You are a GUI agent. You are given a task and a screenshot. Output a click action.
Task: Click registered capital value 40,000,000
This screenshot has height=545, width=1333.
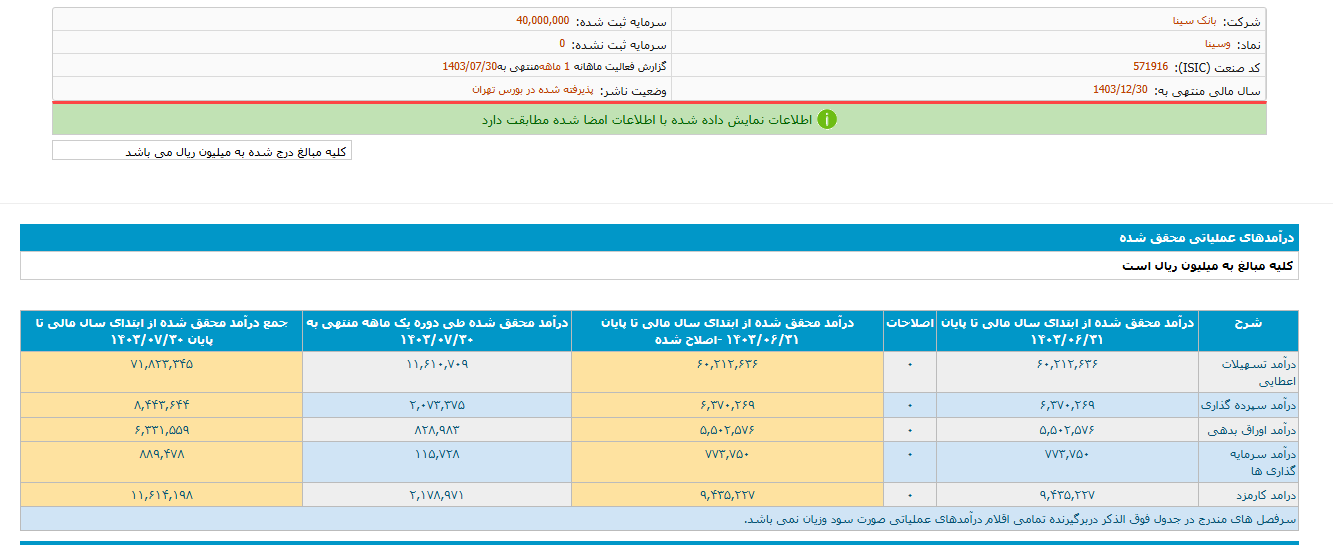[x=543, y=20]
